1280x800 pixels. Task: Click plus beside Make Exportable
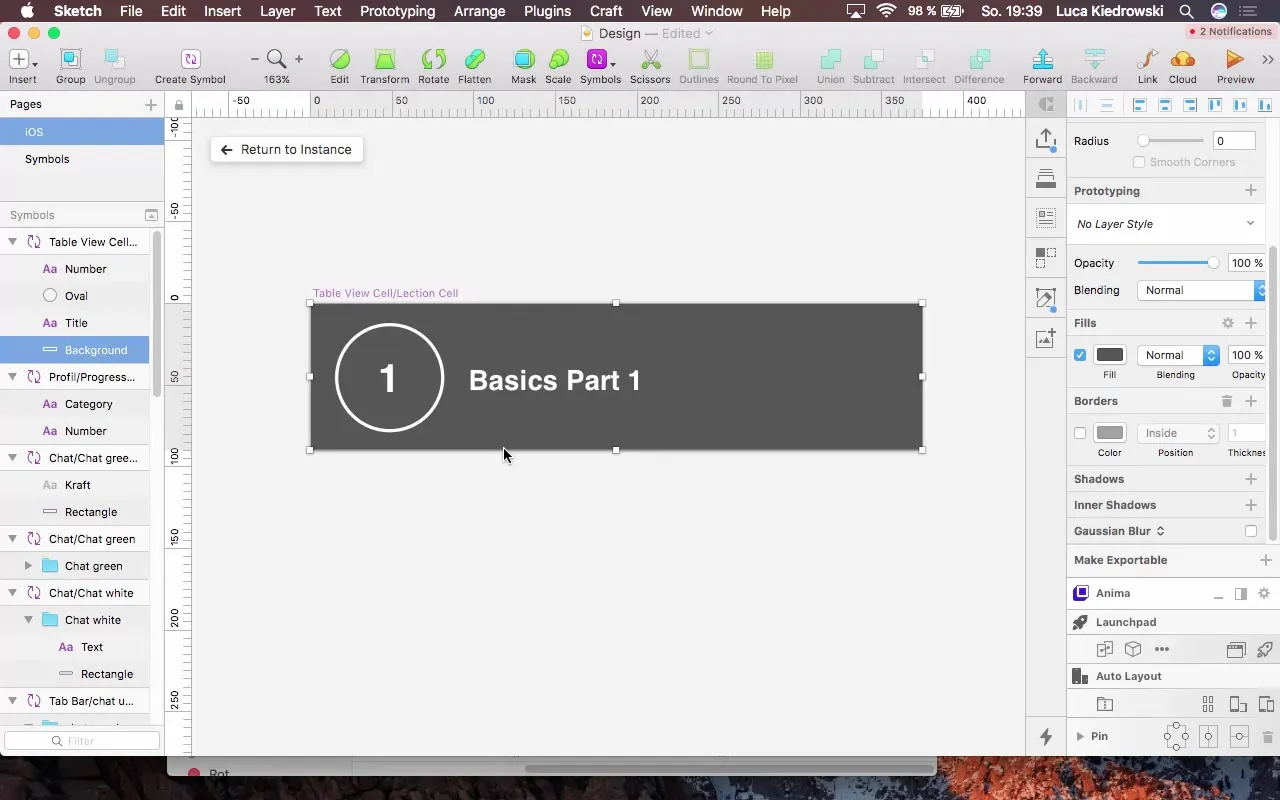tap(1266, 560)
